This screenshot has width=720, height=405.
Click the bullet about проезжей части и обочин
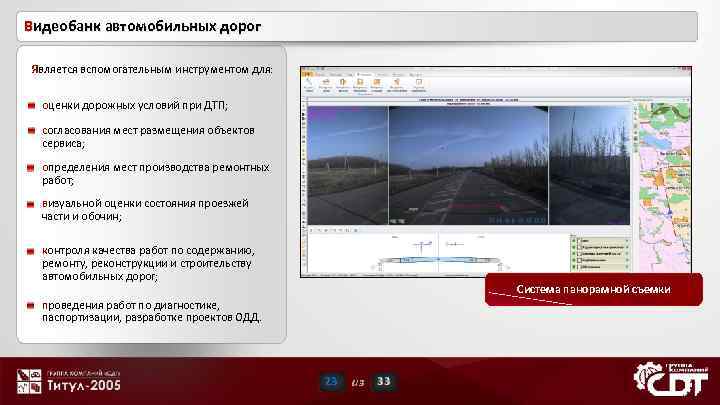(145, 209)
